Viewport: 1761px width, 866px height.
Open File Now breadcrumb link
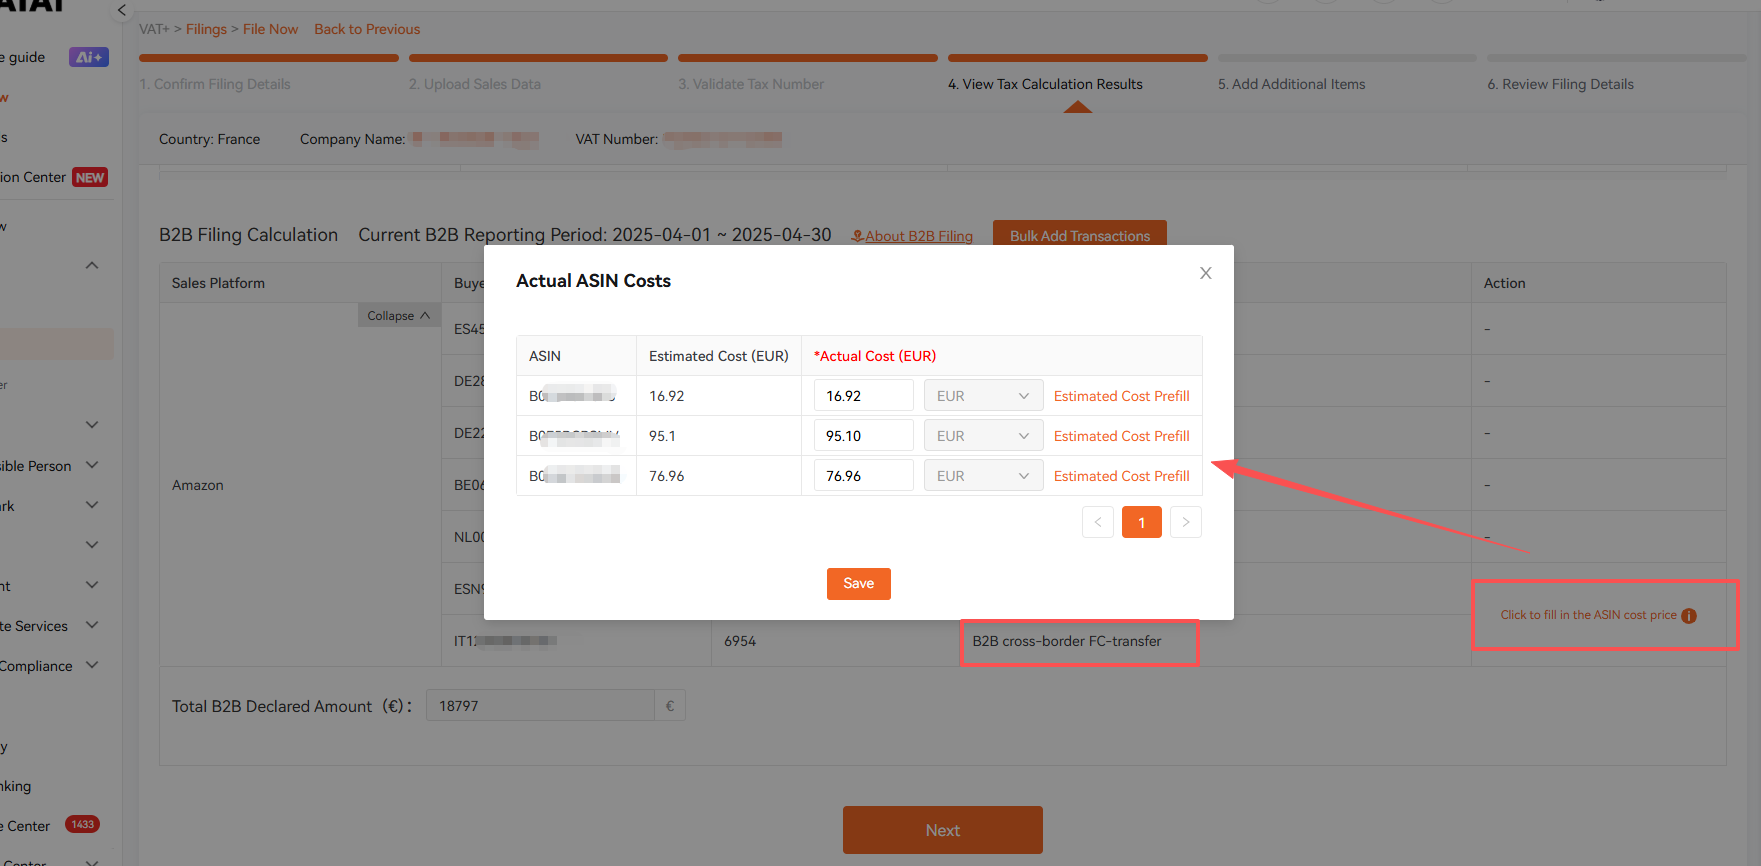(270, 29)
